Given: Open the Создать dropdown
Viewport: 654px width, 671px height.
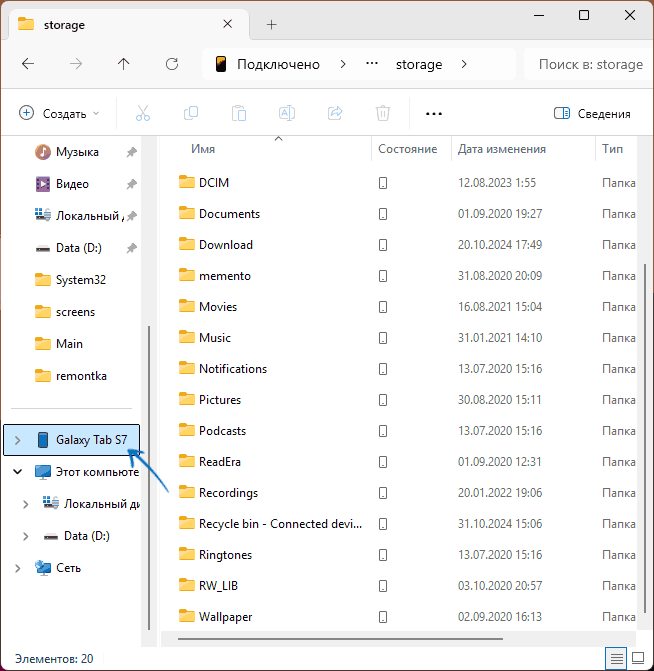Looking at the screenshot, I should [x=60, y=113].
